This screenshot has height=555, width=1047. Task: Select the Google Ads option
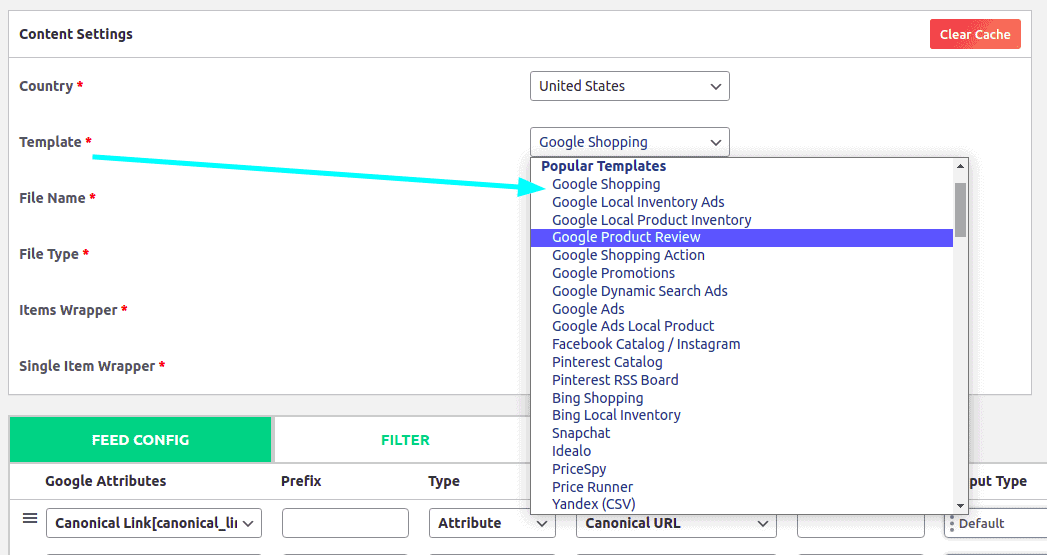741,309
